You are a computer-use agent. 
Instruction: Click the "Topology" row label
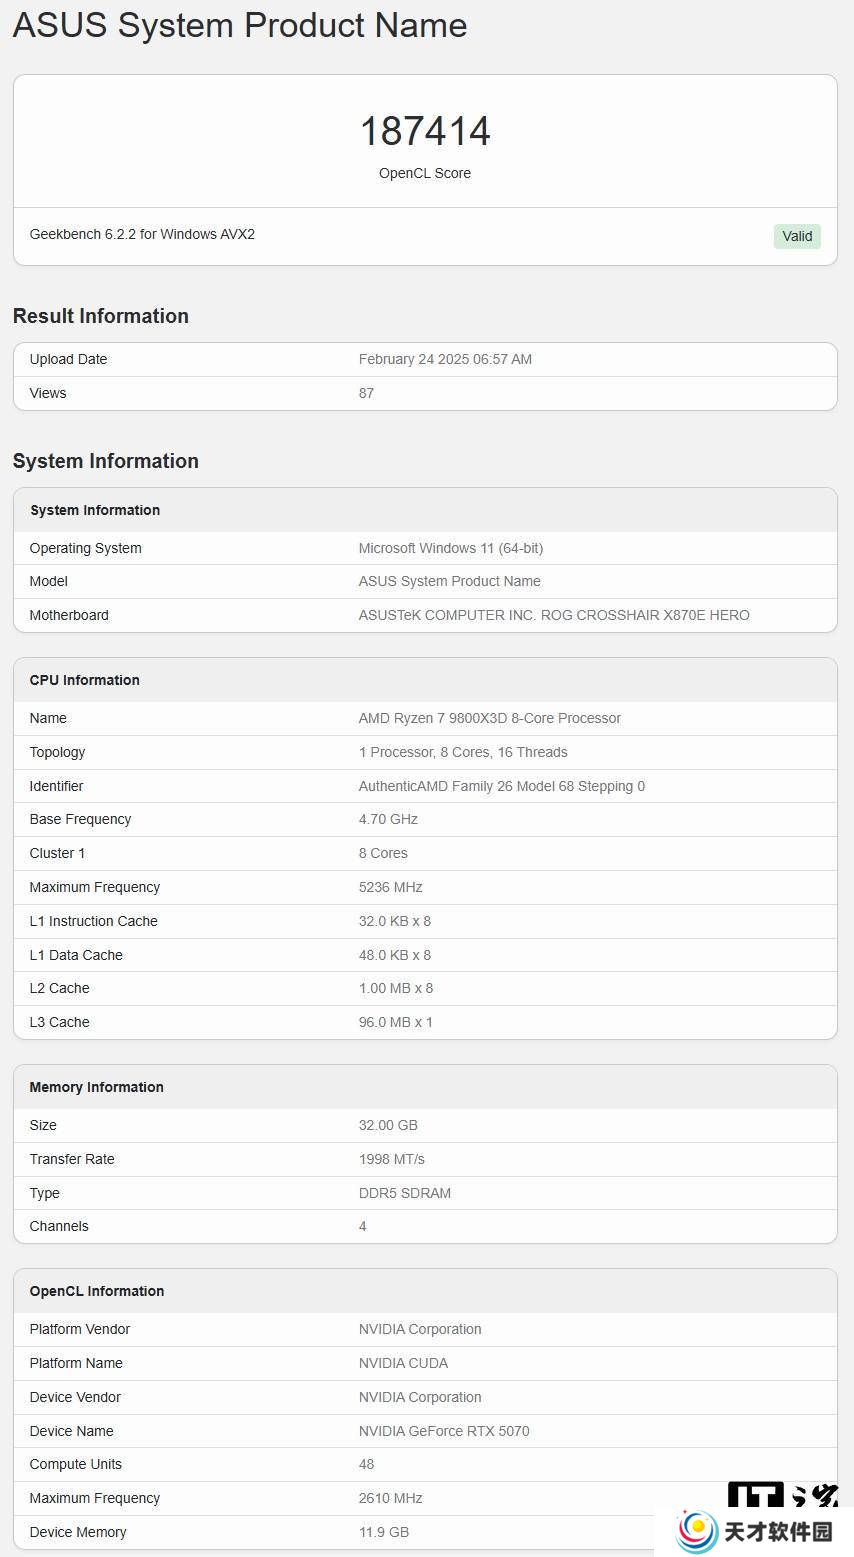58,752
